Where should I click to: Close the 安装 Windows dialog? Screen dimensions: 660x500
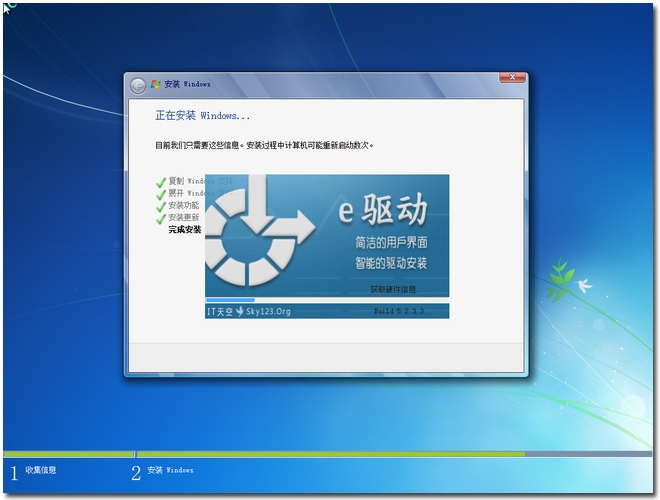pyautogui.click(x=512, y=77)
